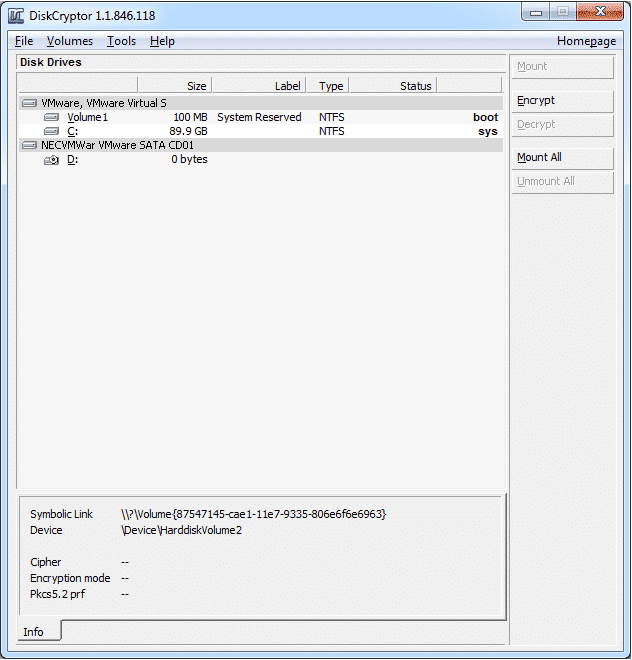Click the VMware Virtual S disk icon
The image size is (632, 660).
tap(29, 103)
